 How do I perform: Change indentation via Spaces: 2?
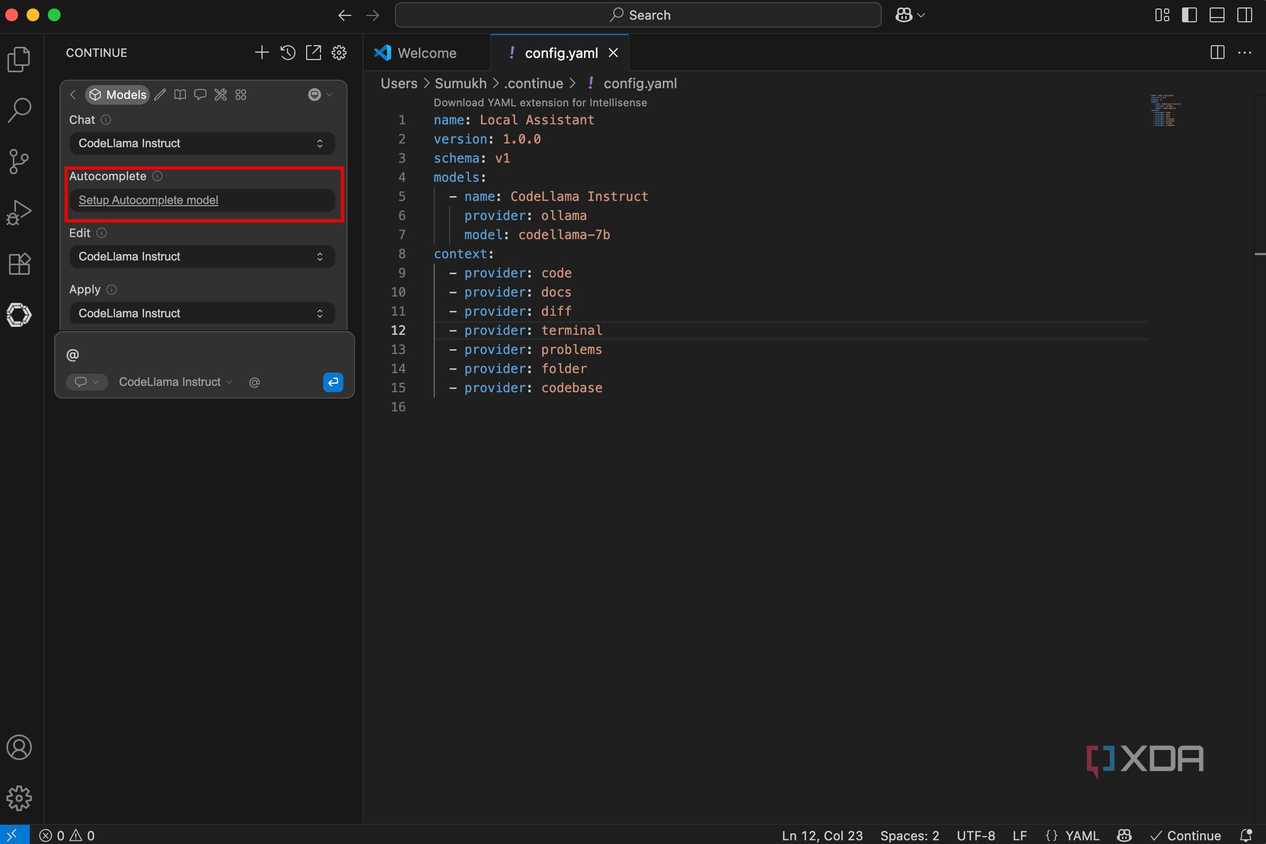pyautogui.click(x=910, y=836)
